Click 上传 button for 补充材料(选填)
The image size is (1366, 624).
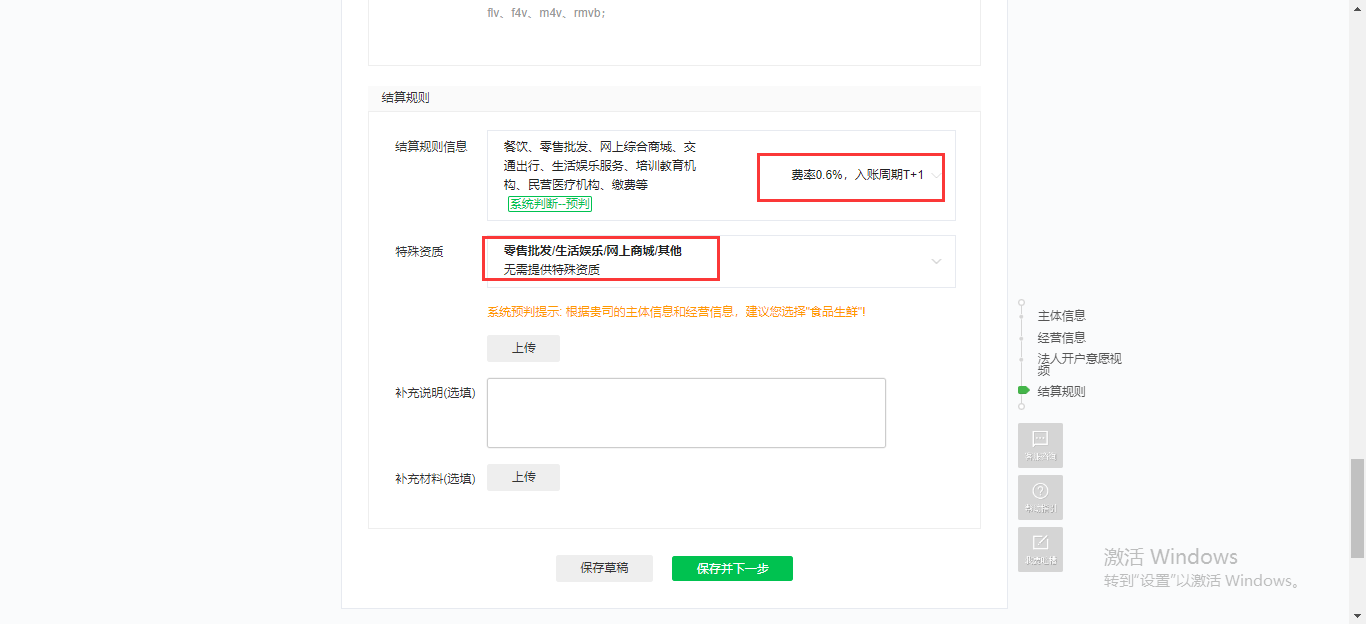pyautogui.click(x=523, y=477)
